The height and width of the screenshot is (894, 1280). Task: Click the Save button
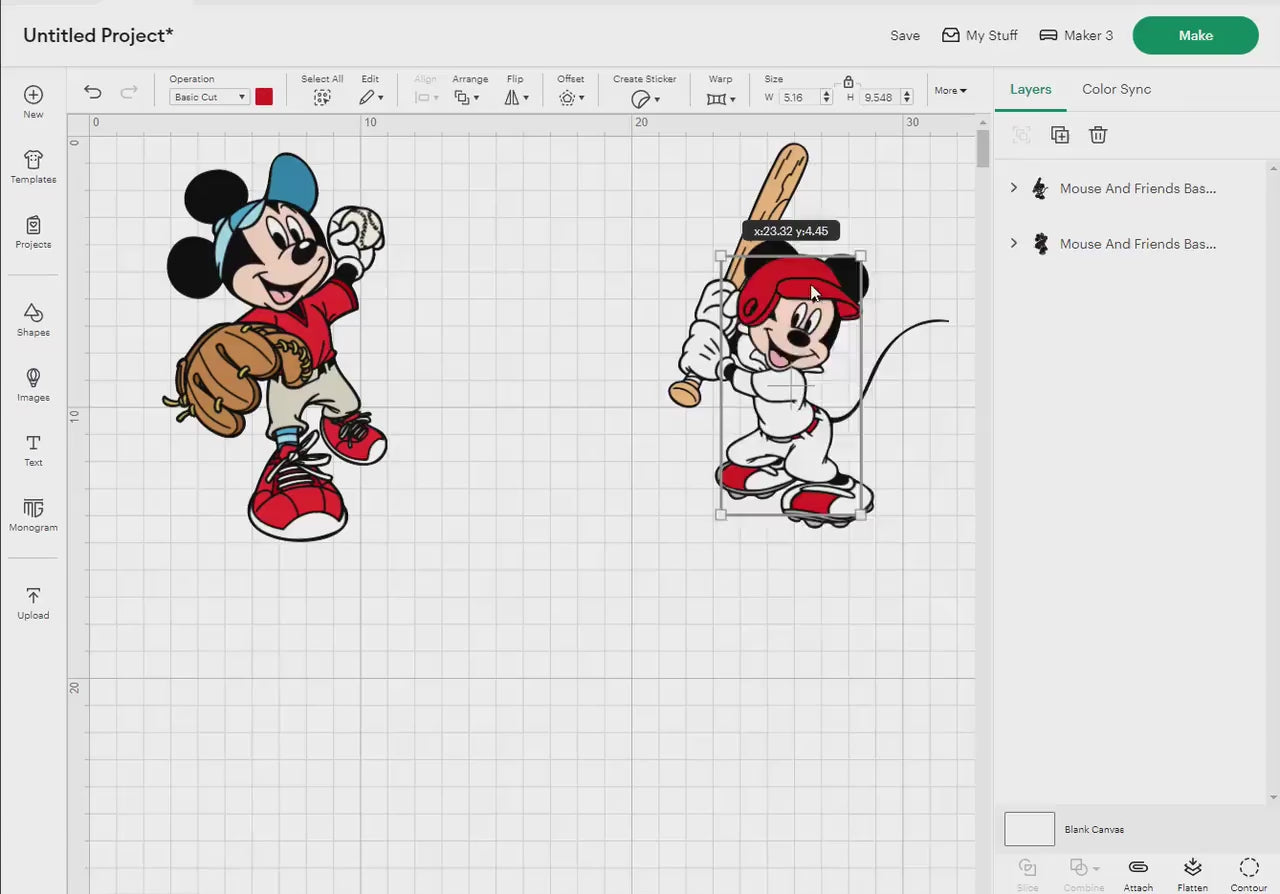click(x=905, y=35)
